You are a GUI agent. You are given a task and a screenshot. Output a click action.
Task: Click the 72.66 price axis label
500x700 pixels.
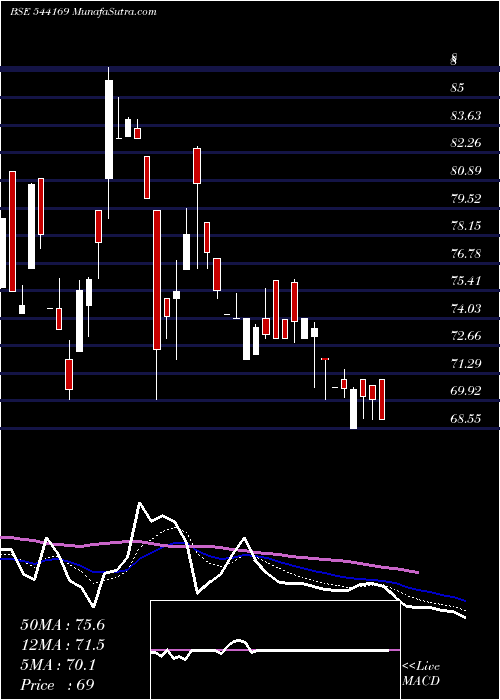click(x=466, y=336)
